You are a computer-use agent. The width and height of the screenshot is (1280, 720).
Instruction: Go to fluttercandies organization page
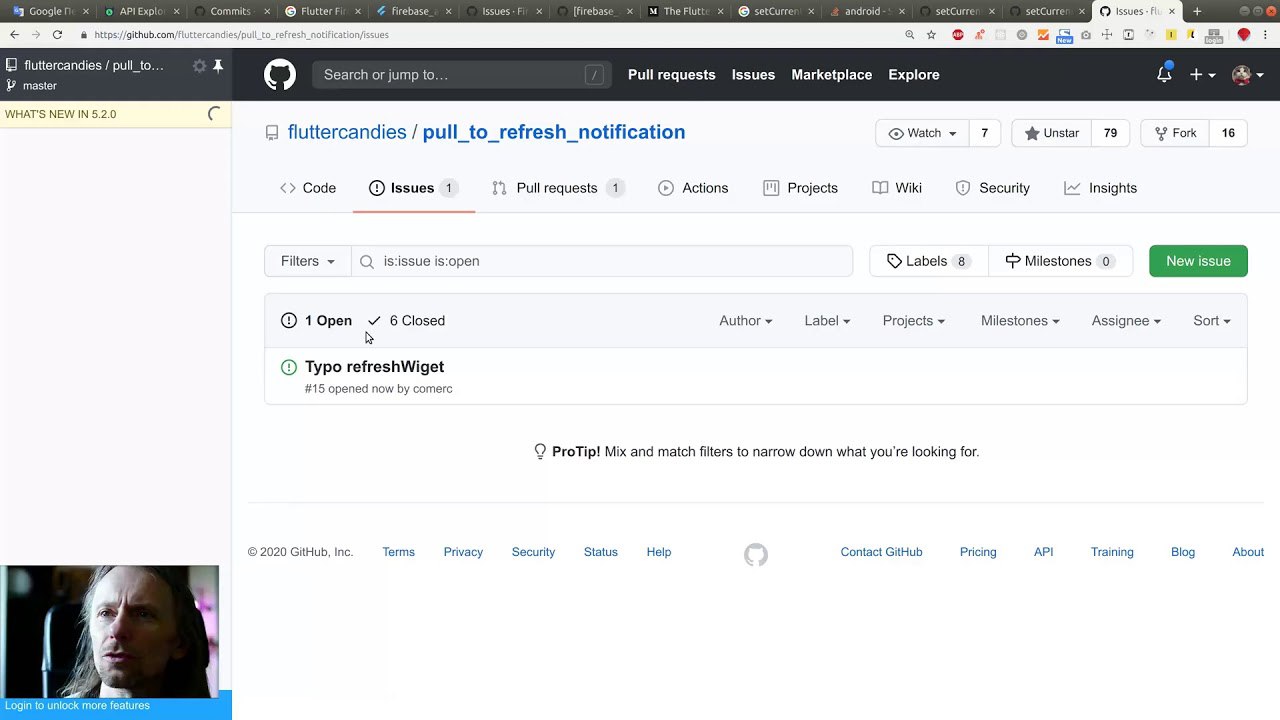(347, 132)
